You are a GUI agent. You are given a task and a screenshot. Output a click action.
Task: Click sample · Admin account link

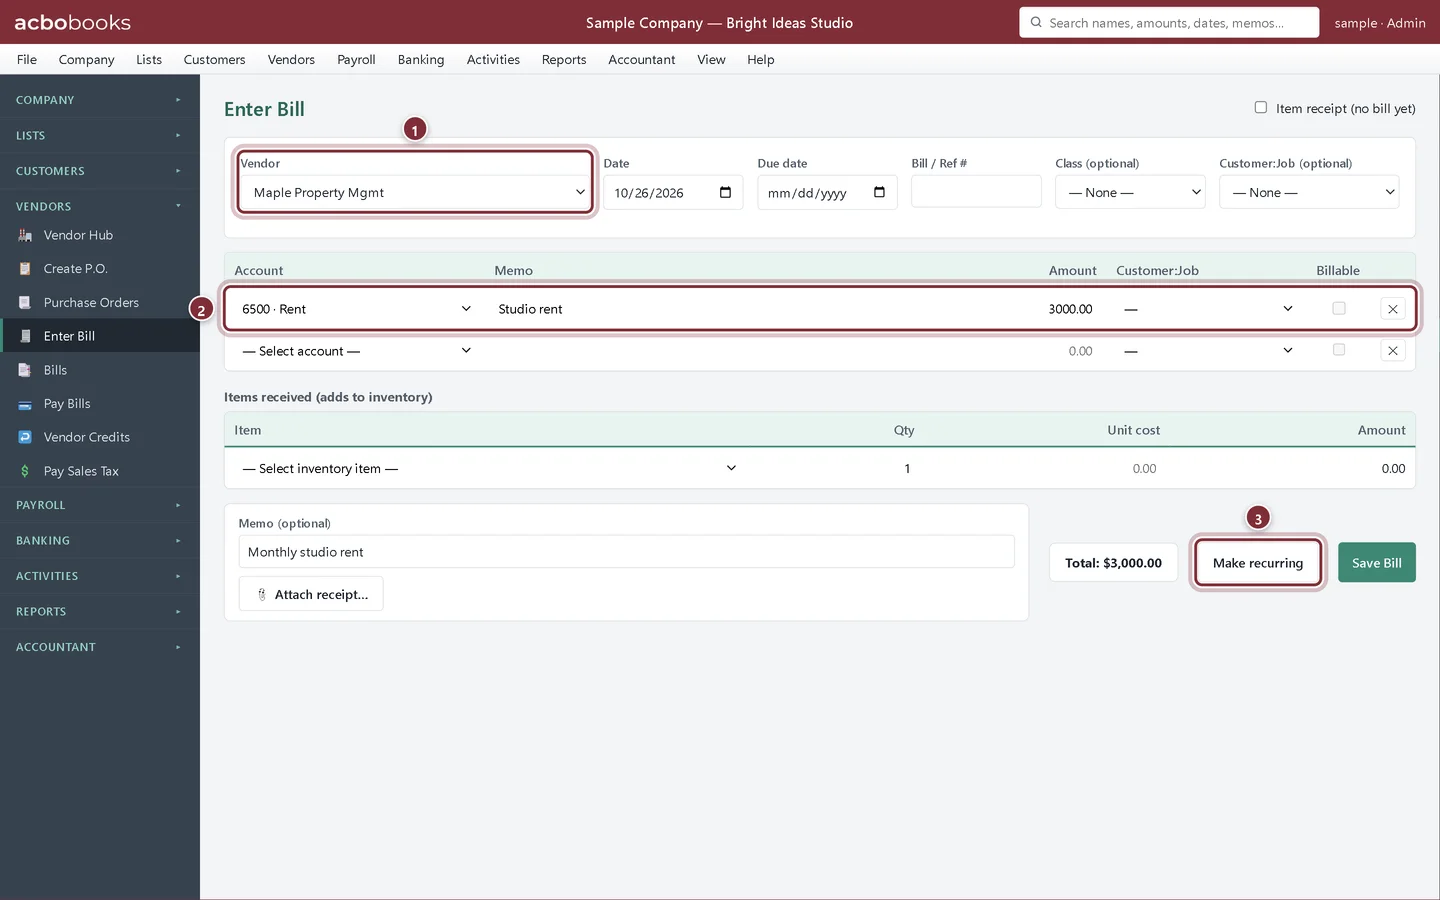coord(1380,22)
